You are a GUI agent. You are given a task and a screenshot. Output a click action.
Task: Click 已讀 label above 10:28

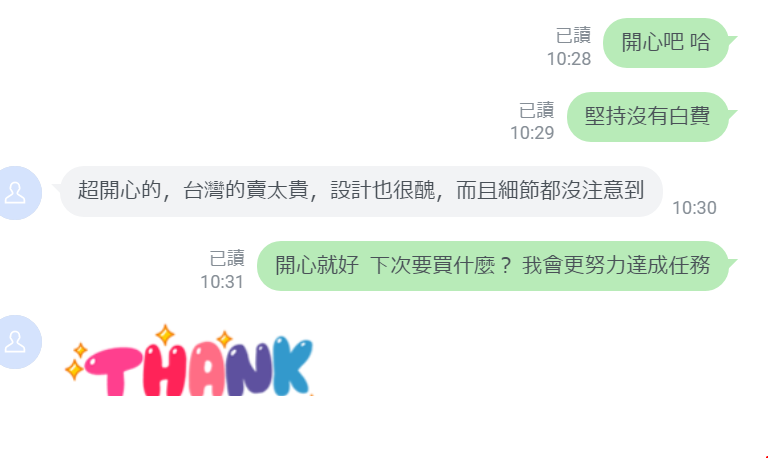coord(573,36)
